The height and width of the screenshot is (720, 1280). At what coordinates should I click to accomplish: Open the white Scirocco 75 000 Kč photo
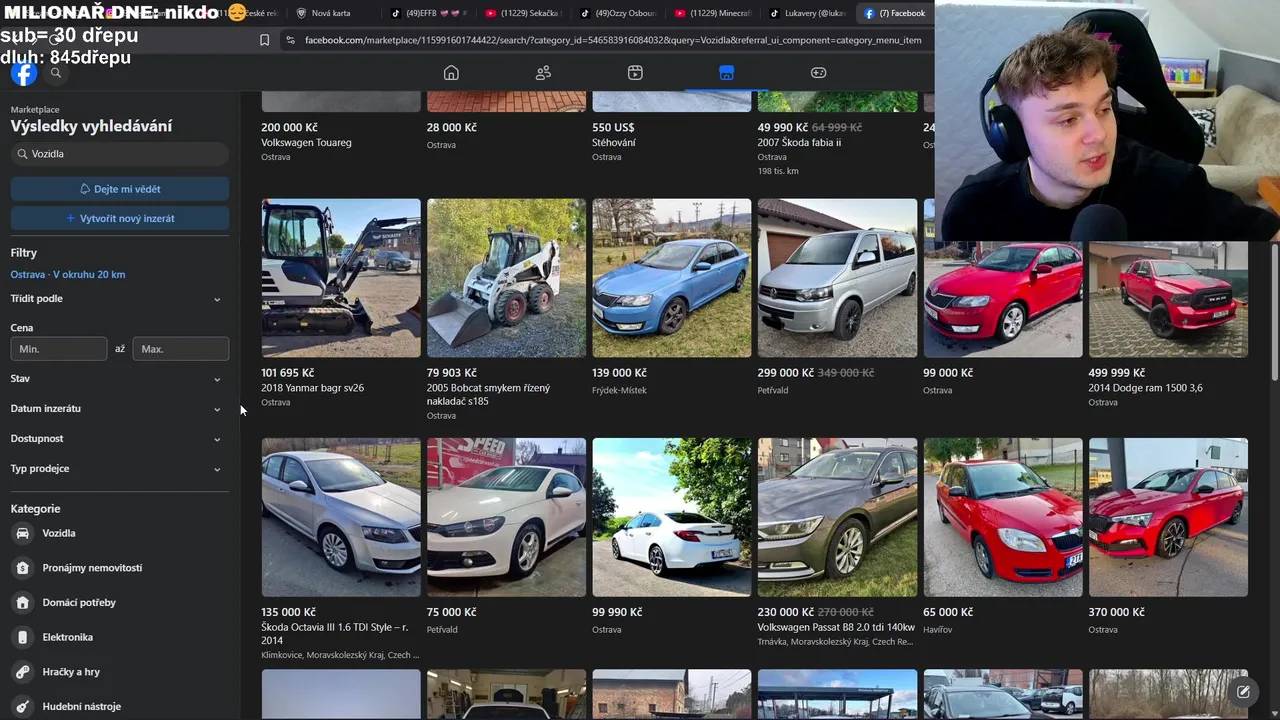[x=507, y=517]
